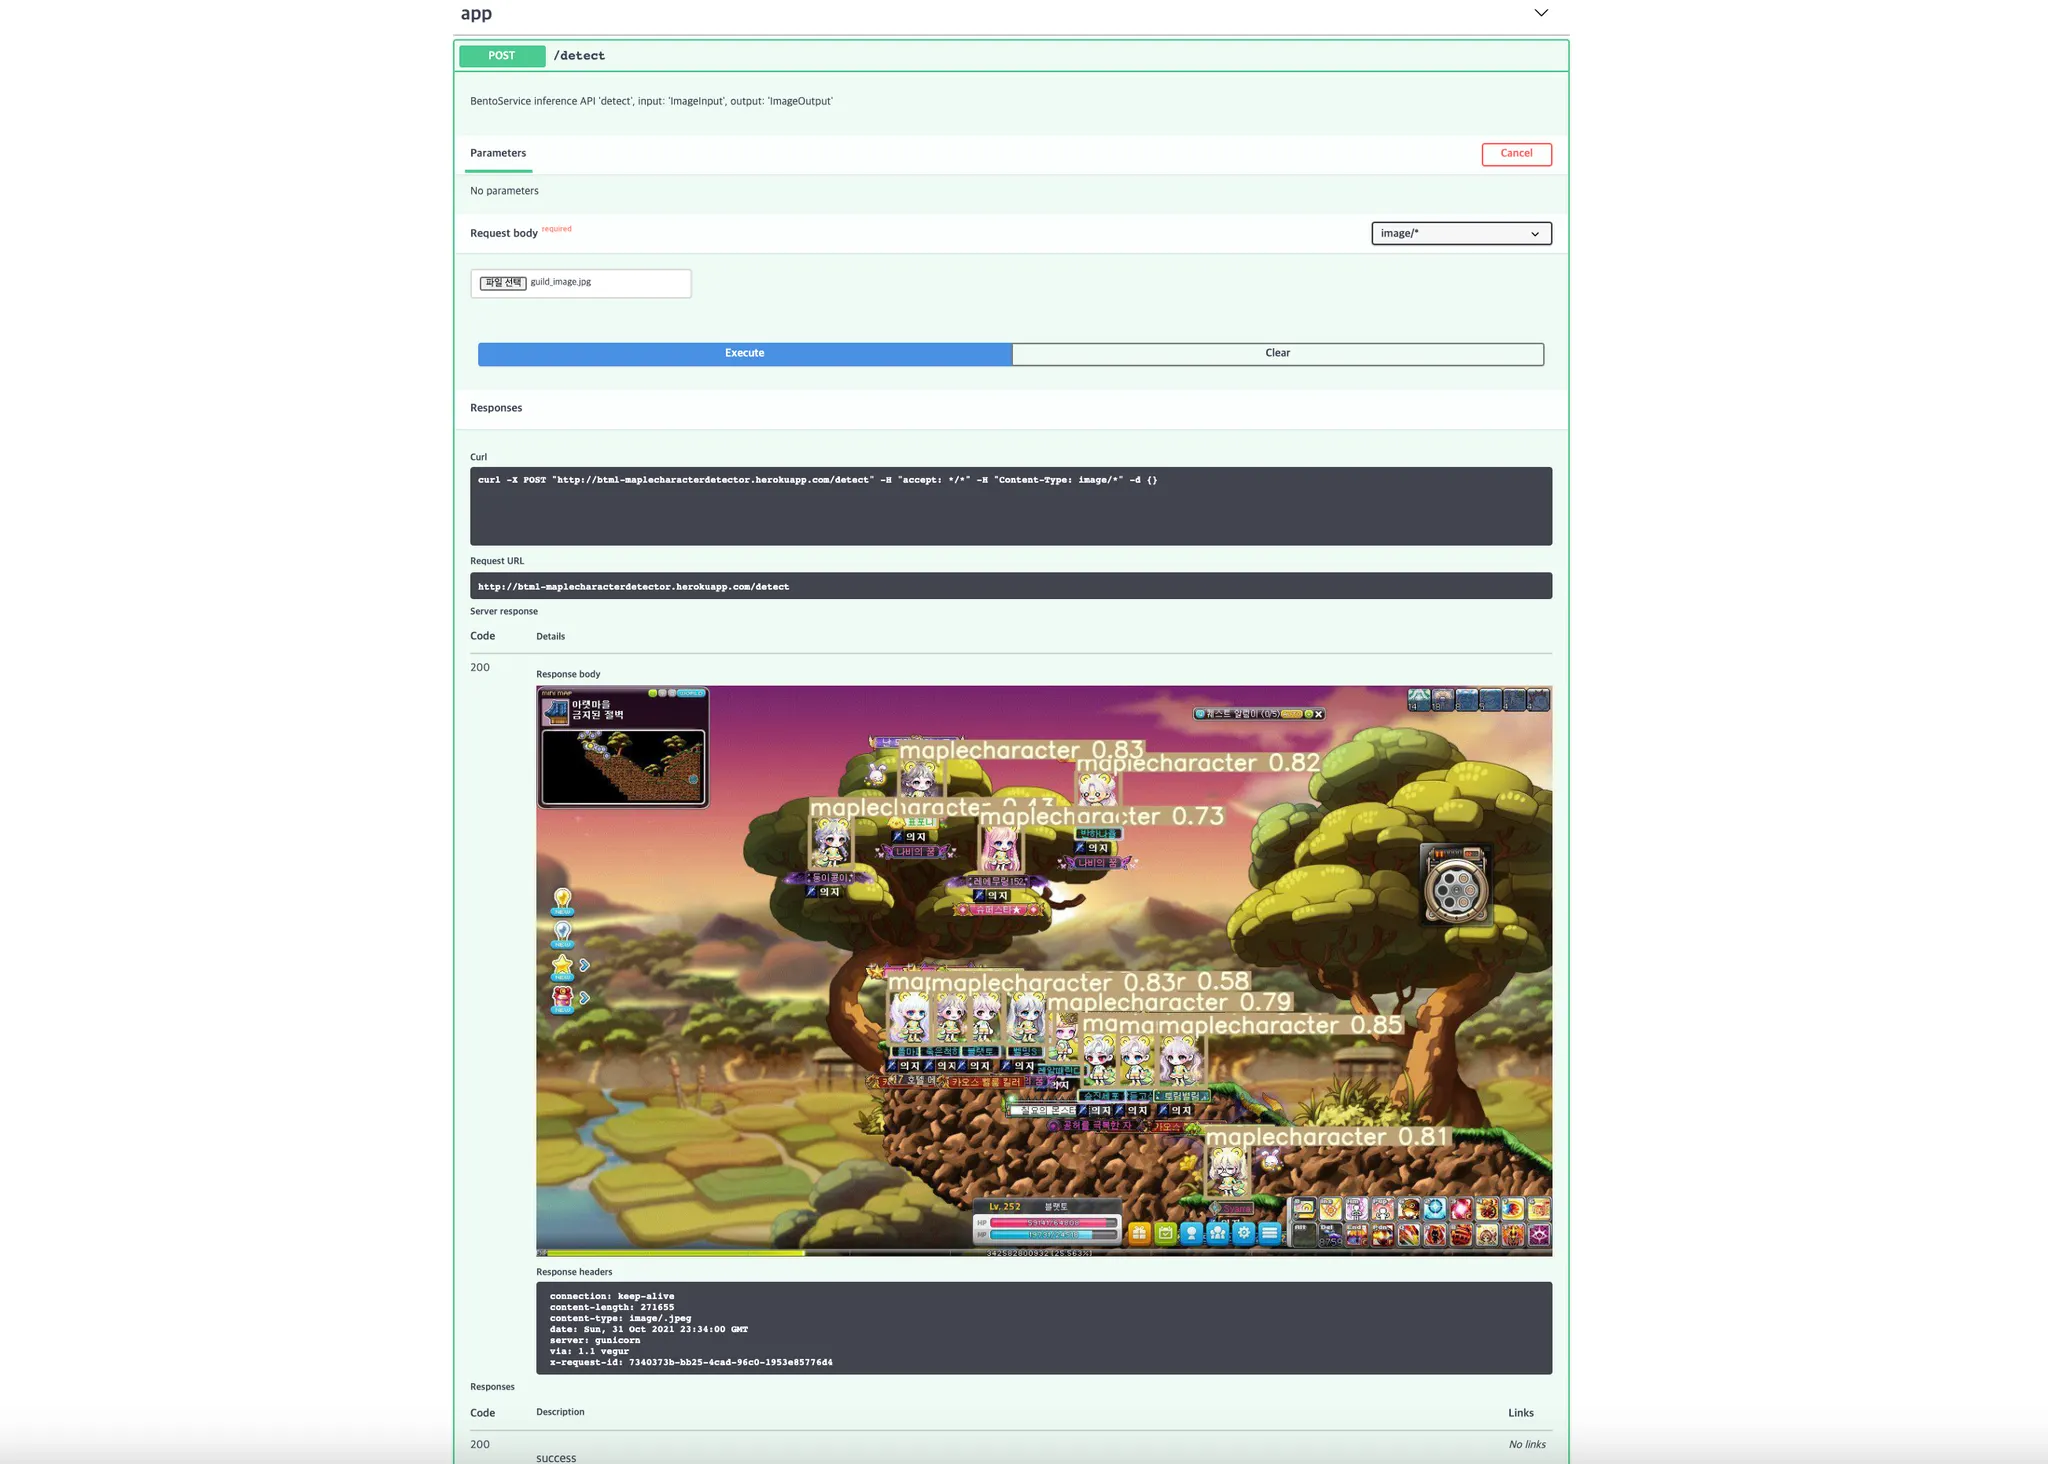Click the Clear button
This screenshot has width=2048, height=1464.
point(1277,353)
